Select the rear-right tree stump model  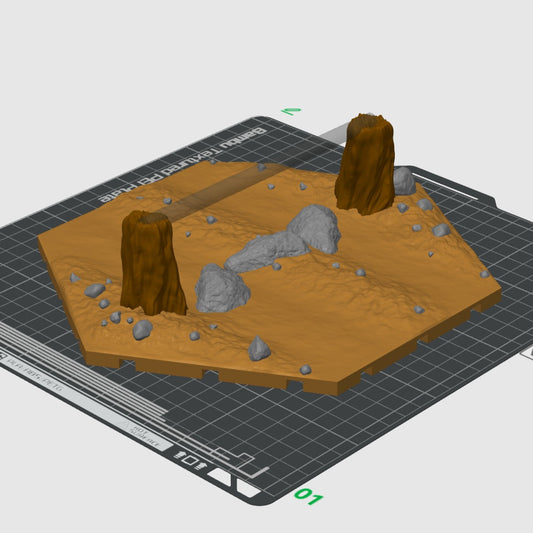pyautogui.click(x=365, y=164)
